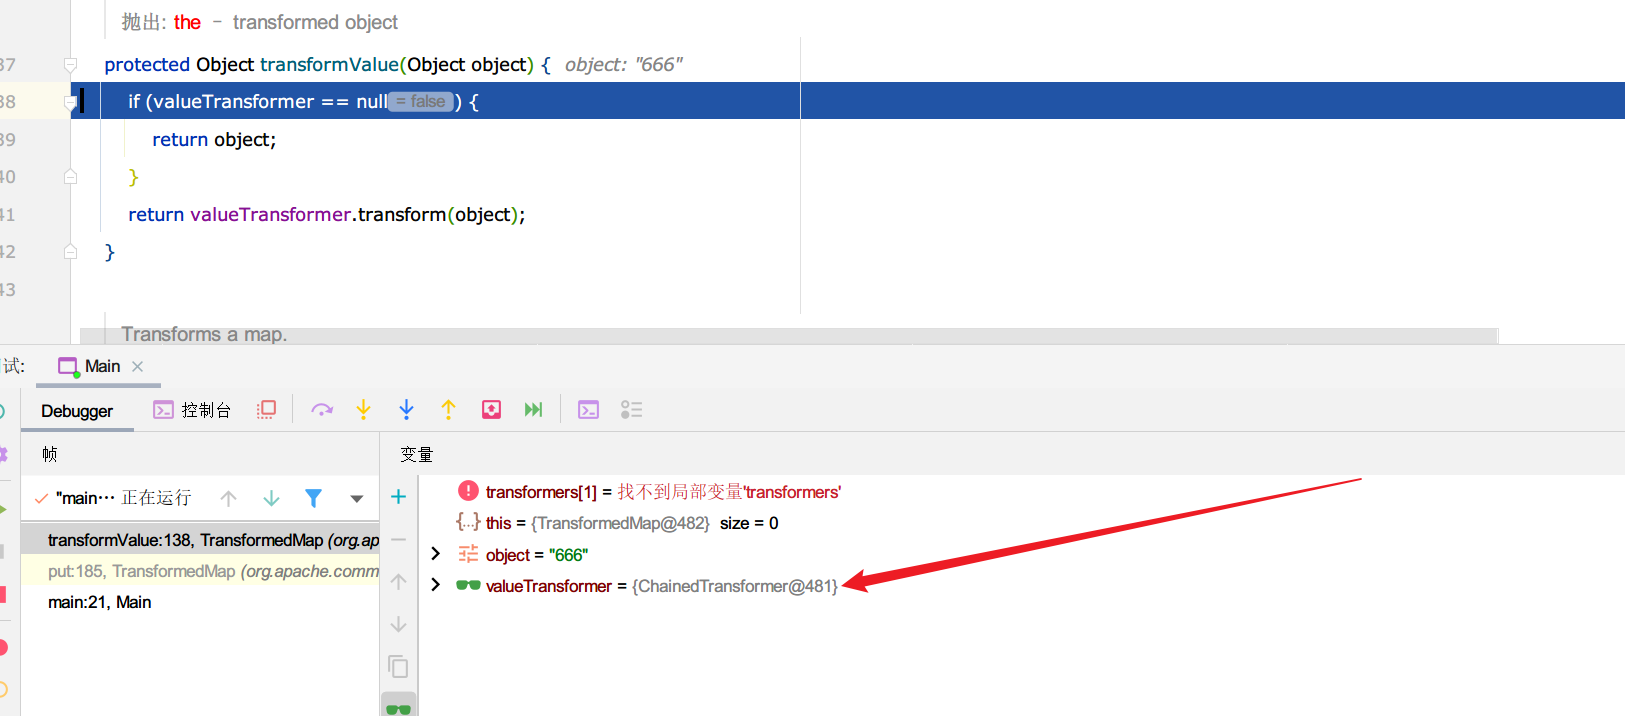Click the duplicate watch copy icon

(x=398, y=667)
